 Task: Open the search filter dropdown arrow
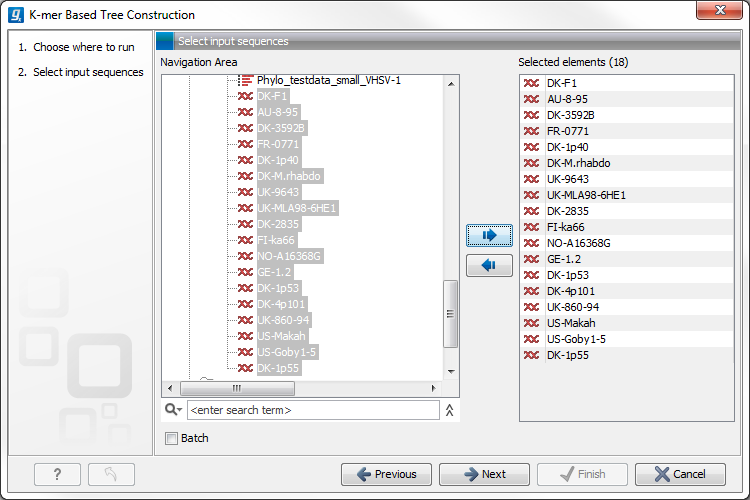[x=180, y=411]
